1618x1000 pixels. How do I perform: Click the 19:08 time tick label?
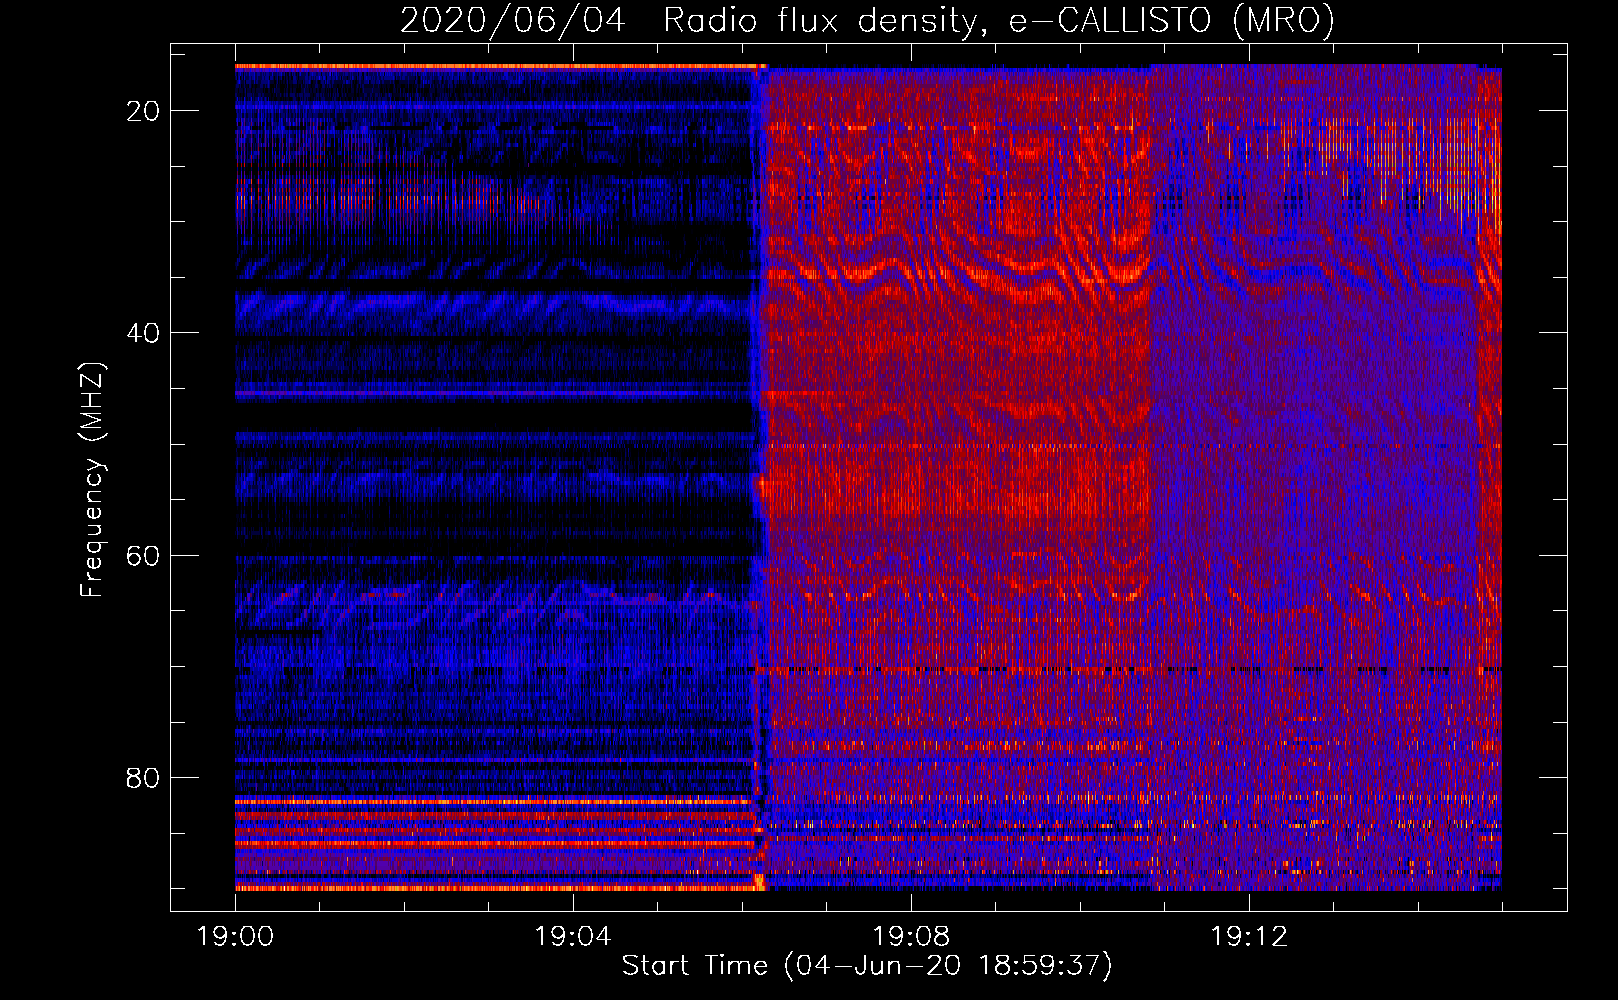click(x=911, y=937)
